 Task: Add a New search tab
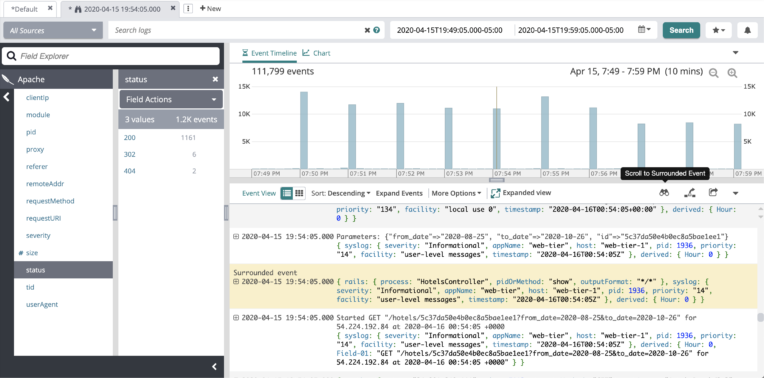pos(210,8)
